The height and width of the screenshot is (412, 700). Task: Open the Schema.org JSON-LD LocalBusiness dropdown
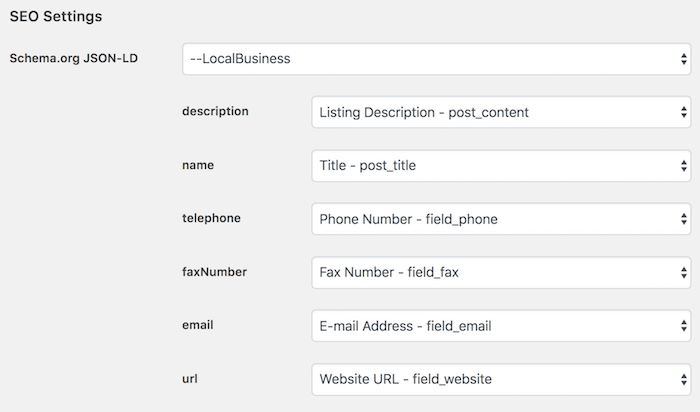437,59
